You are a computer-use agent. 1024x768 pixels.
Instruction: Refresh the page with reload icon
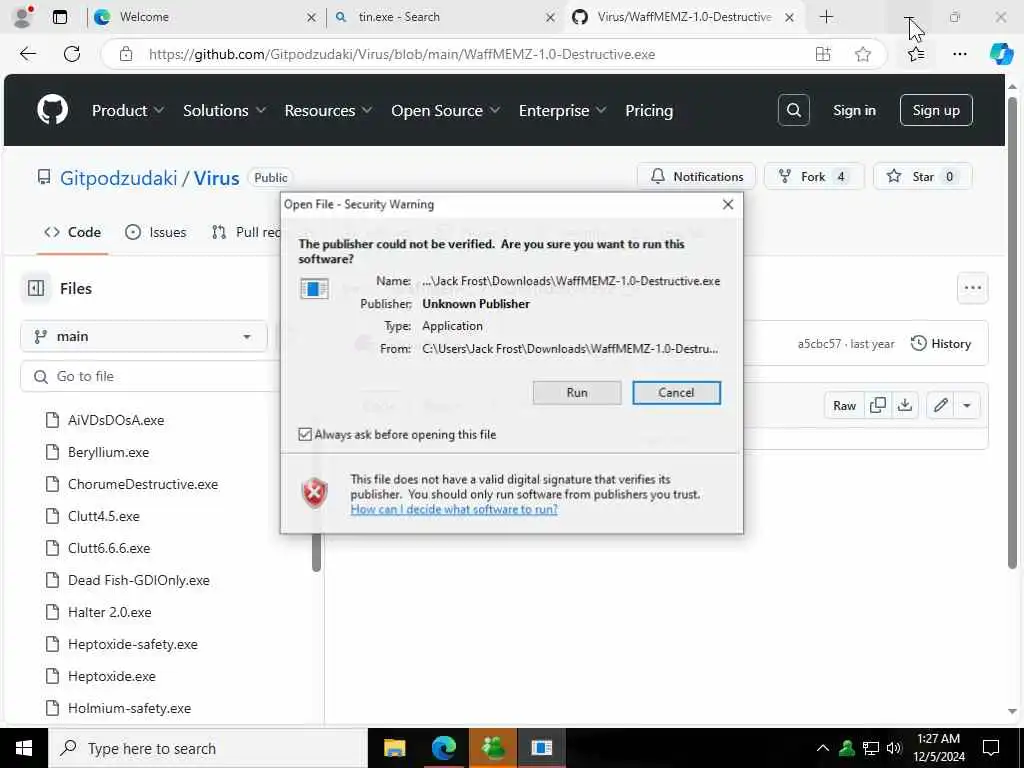pyautogui.click(x=72, y=54)
